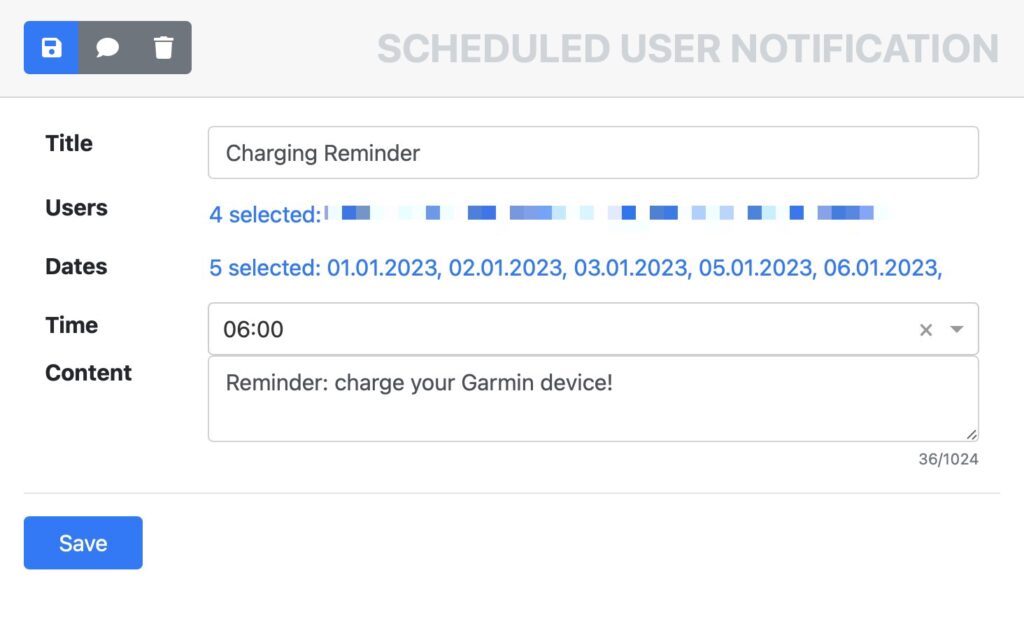This screenshot has width=1024, height=617.
Task: Focus the Charging Reminder title field
Action: click(x=593, y=153)
